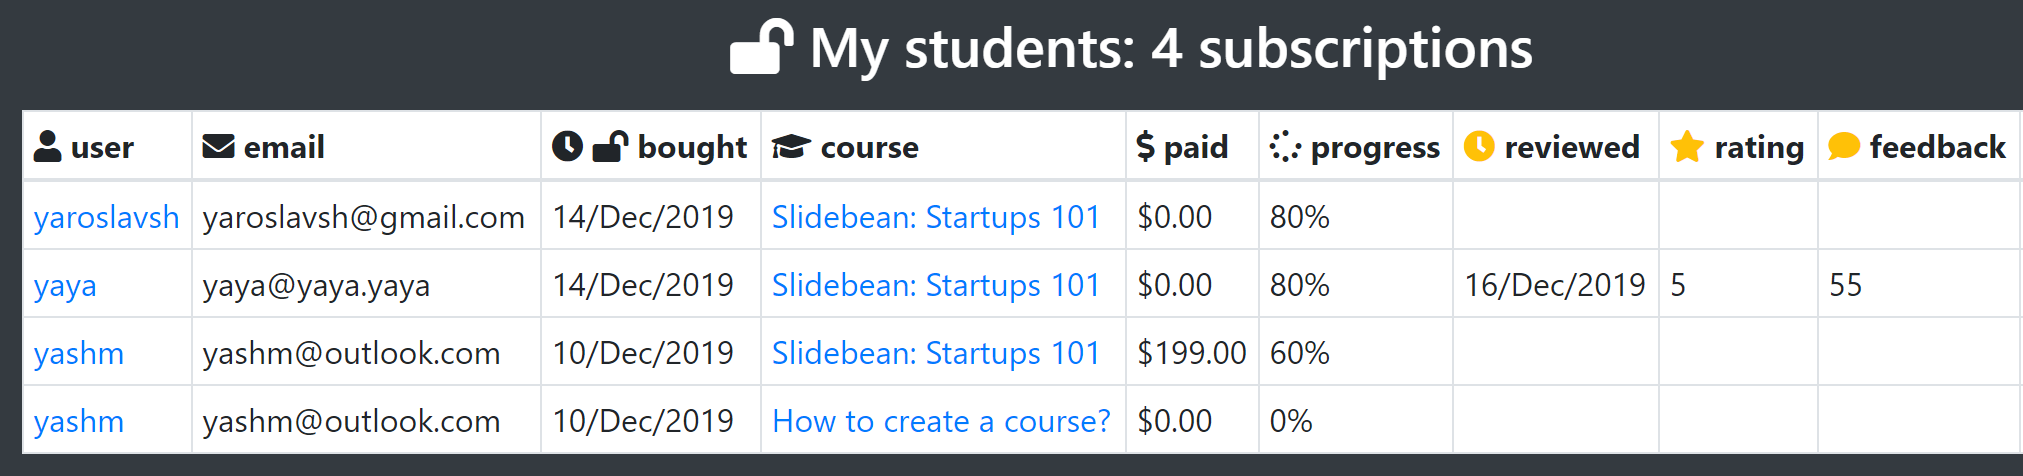This screenshot has height=476, width=2023.
Task: Click the yellow clock reviewed icon
Action: pos(1479,147)
